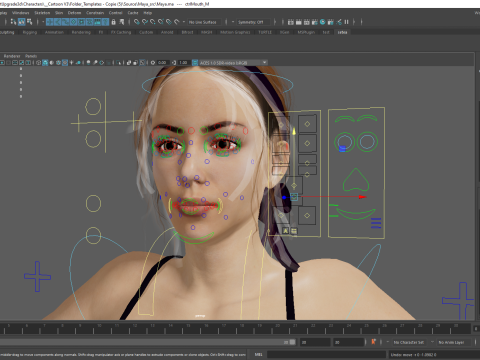Click the render current frame icon
Viewport: 480px width, 360px height.
tap(299, 22)
